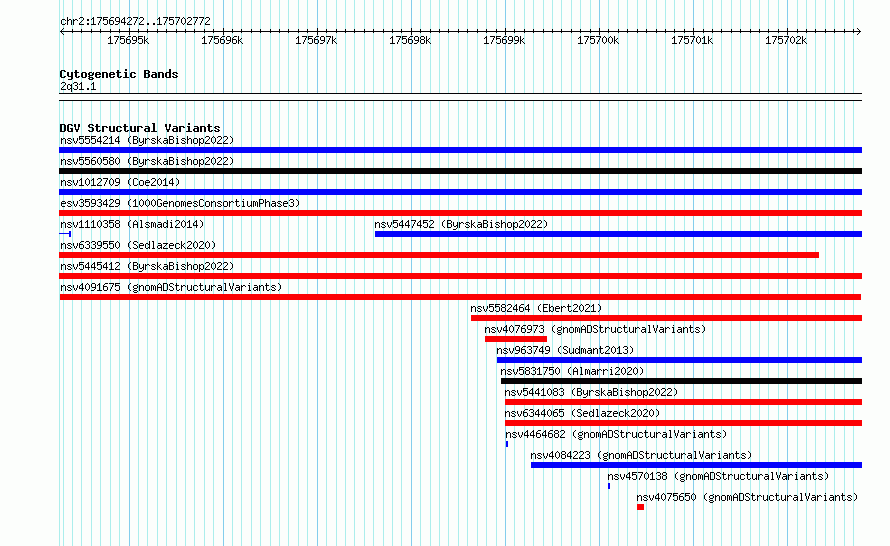The height and width of the screenshot is (546, 890).
Task: Click the 175701k ruler label
Action: (692, 40)
